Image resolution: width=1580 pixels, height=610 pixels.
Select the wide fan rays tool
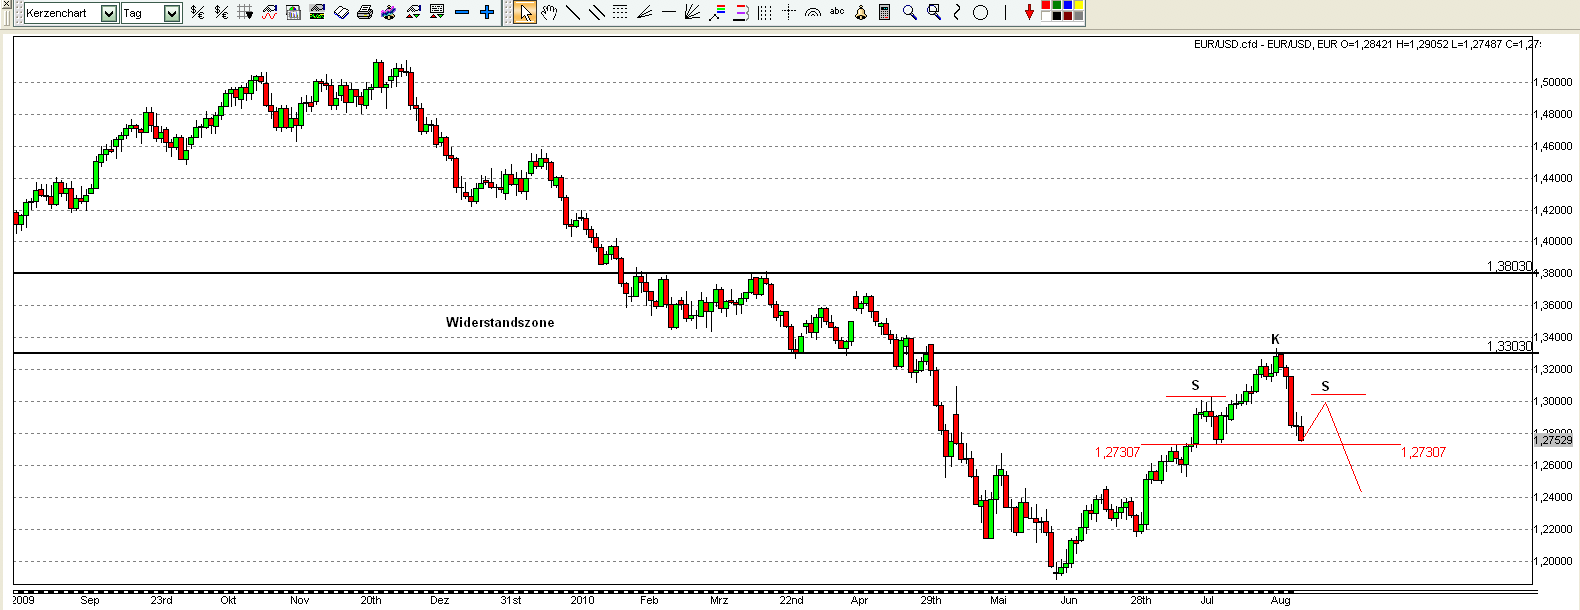[692, 12]
